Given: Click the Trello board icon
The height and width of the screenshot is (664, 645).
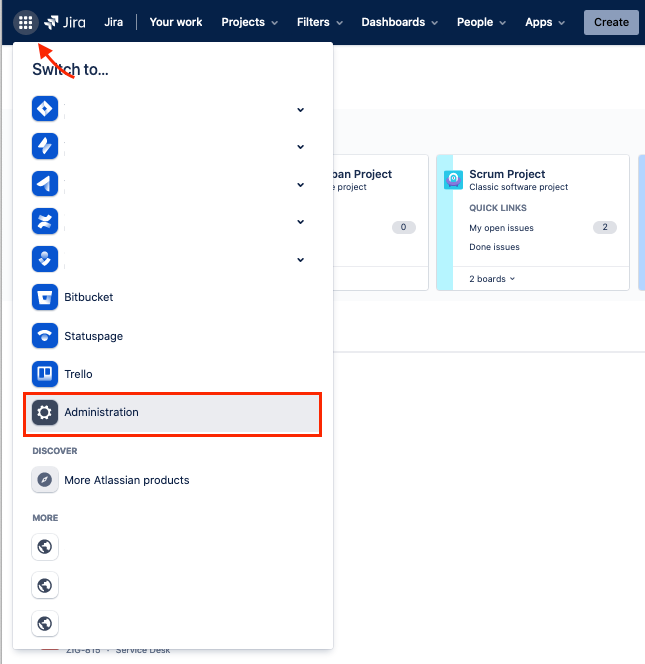Looking at the screenshot, I should coord(45,374).
